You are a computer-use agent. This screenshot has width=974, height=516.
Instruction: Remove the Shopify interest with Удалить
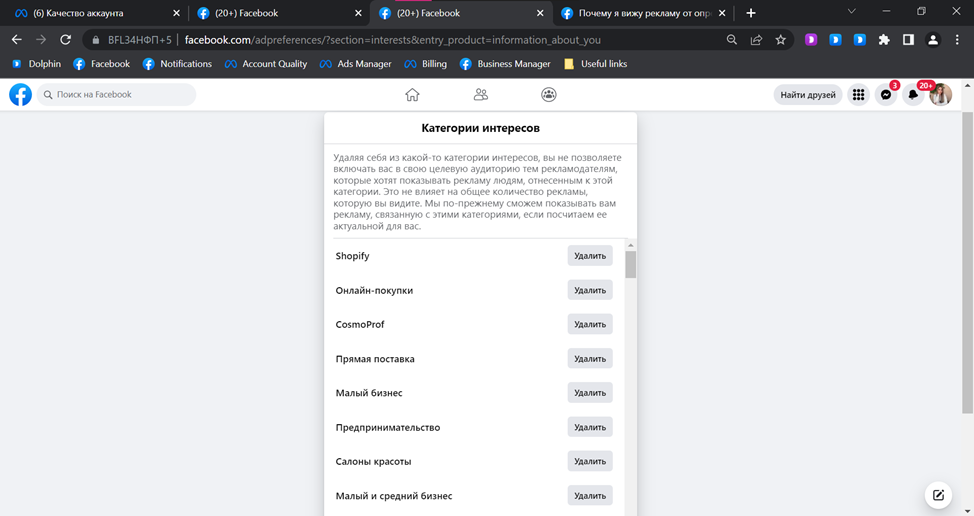coord(589,256)
